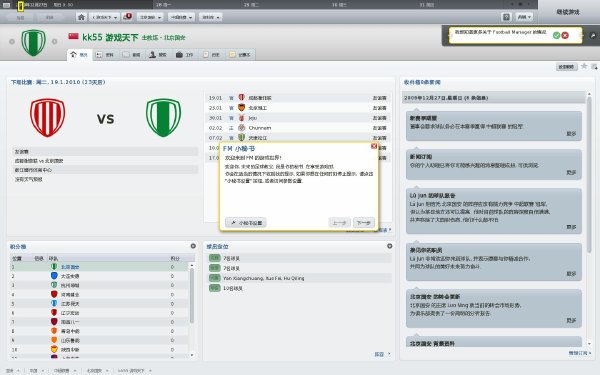
Task: Open the home screen house icon
Action: (81, 17)
